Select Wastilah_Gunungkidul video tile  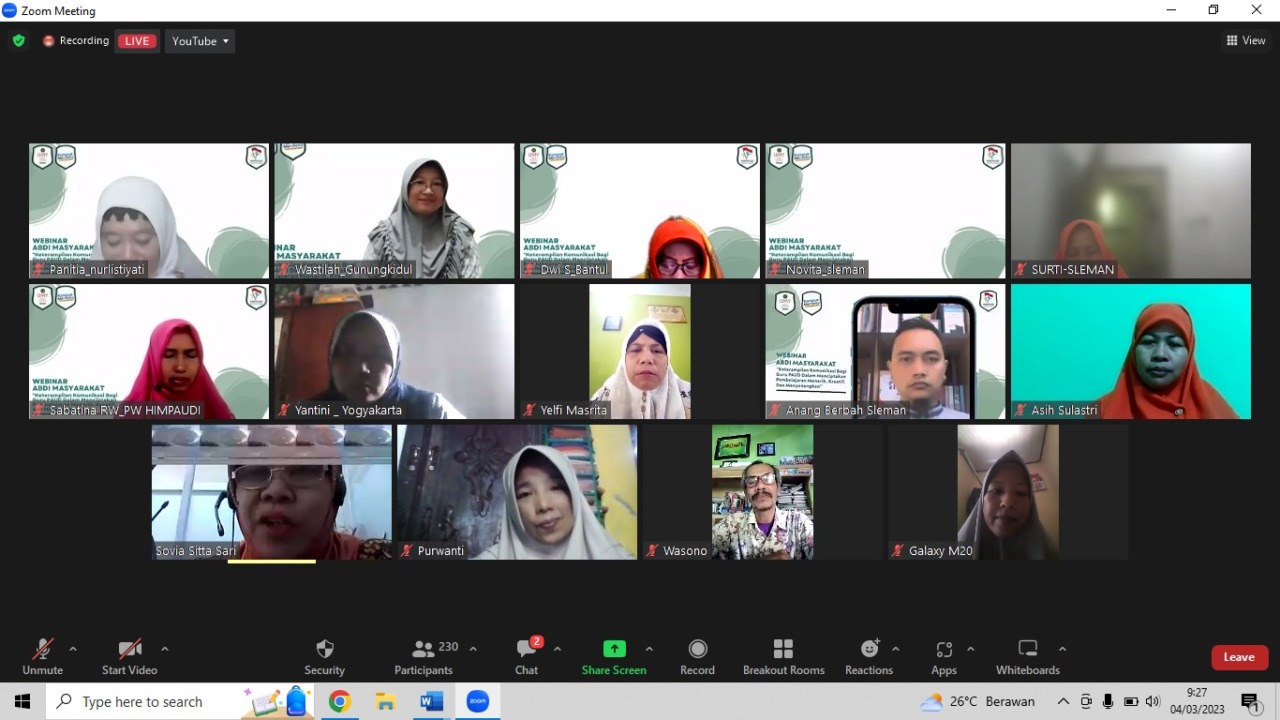click(394, 211)
